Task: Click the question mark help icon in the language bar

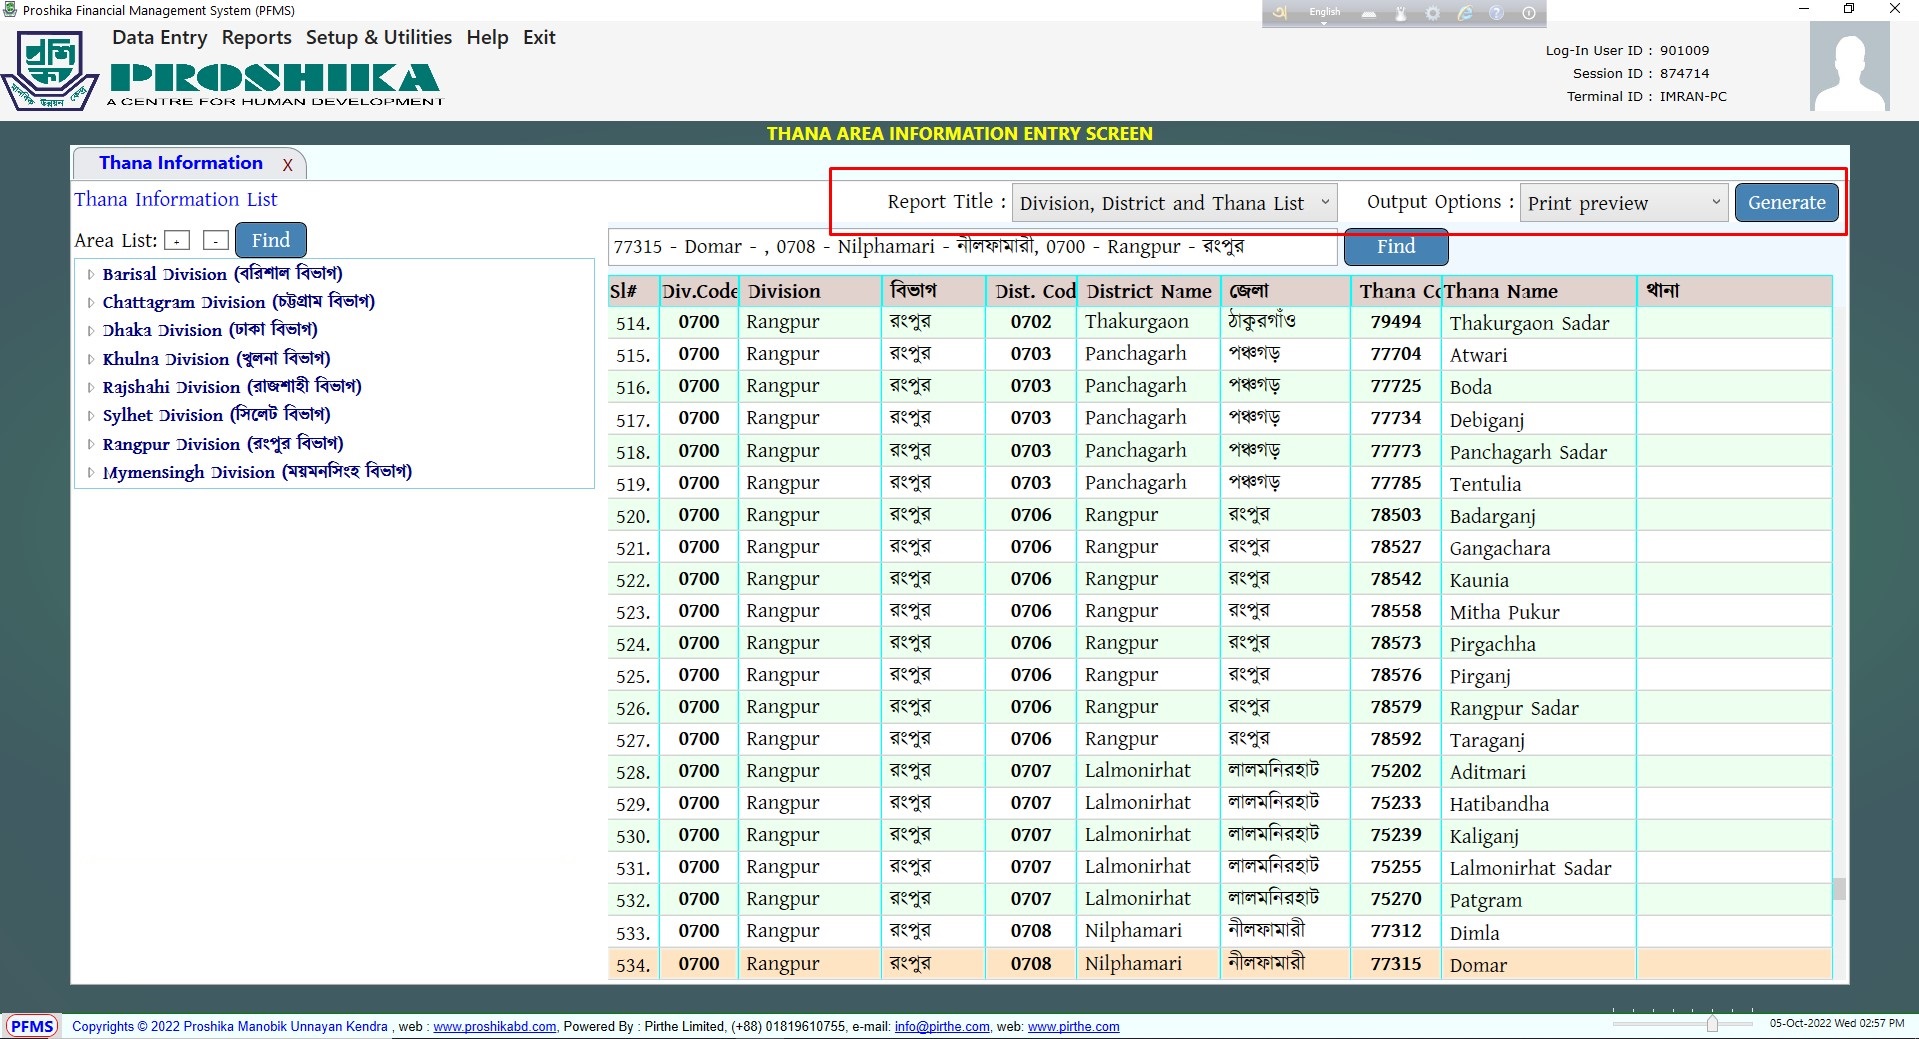Action: click(1496, 13)
